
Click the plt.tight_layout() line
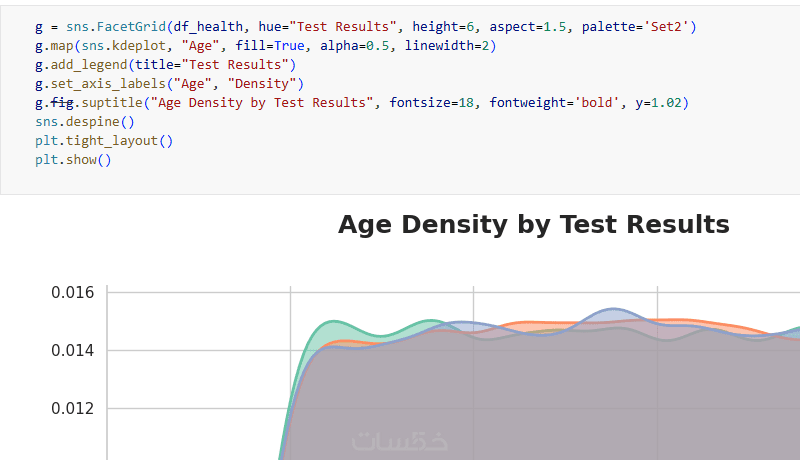[104, 141]
